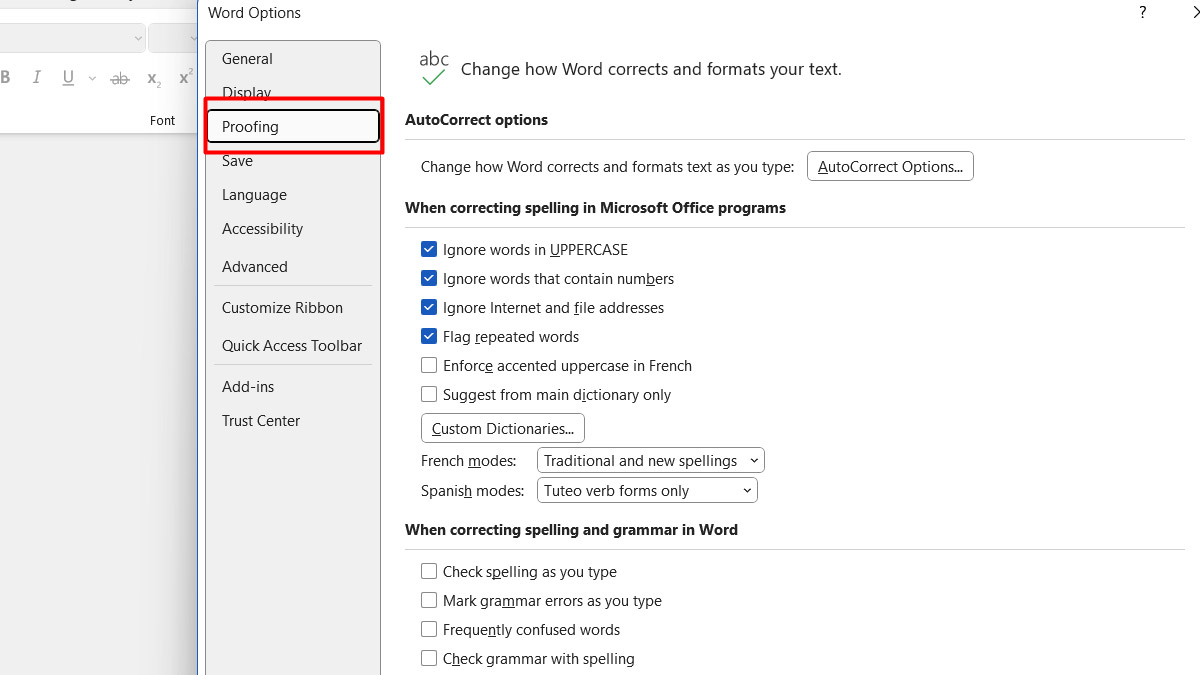Click the Subscript icon
The height and width of the screenshot is (675, 1200).
point(153,78)
